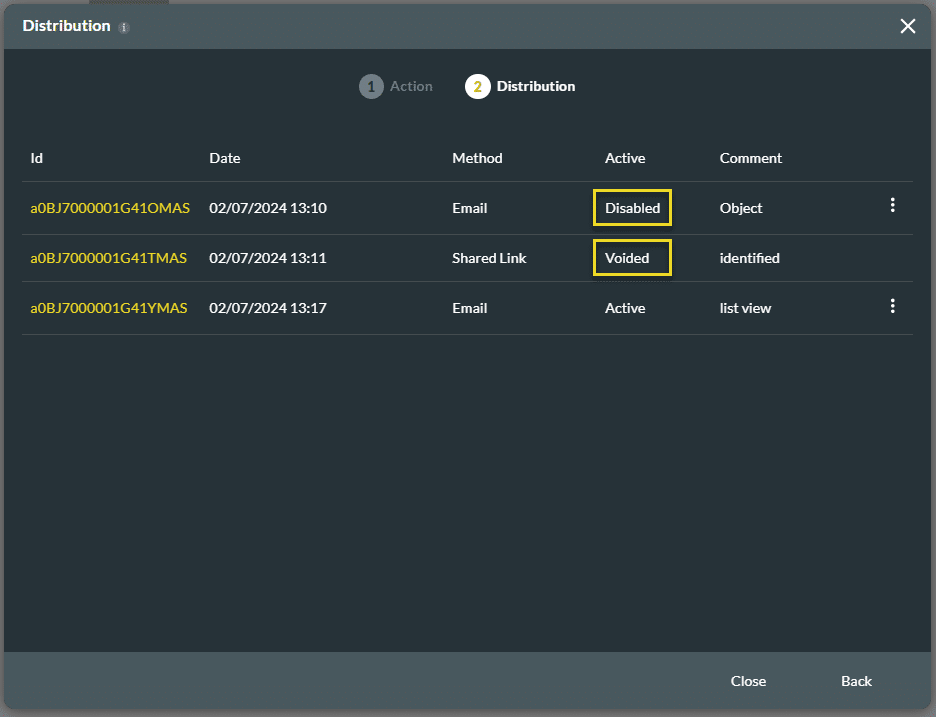Image resolution: width=936 pixels, height=717 pixels.
Task: Click the Comment column header
Action: (750, 158)
